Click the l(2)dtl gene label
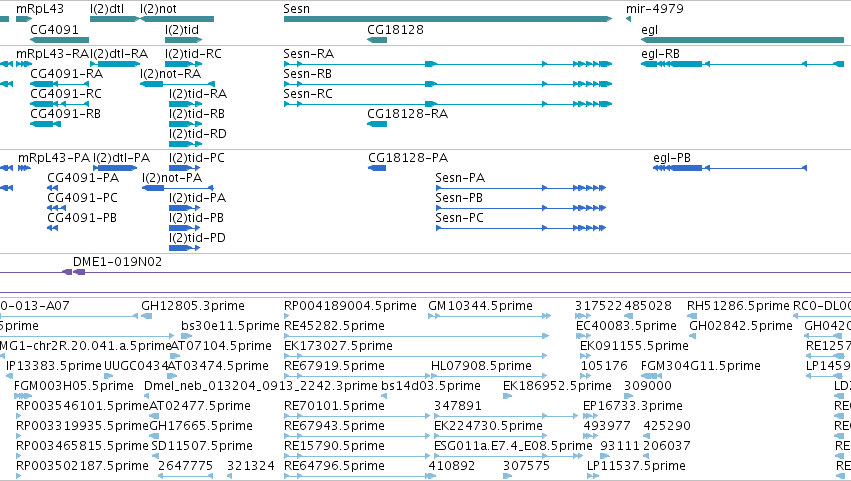The height and width of the screenshot is (481, 851). point(107,9)
